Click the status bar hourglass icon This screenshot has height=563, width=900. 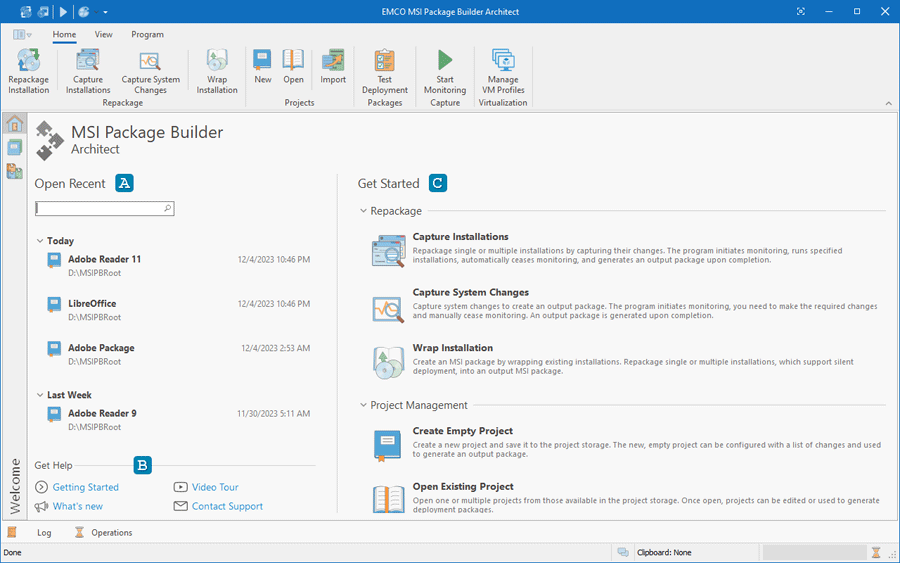coord(876,552)
